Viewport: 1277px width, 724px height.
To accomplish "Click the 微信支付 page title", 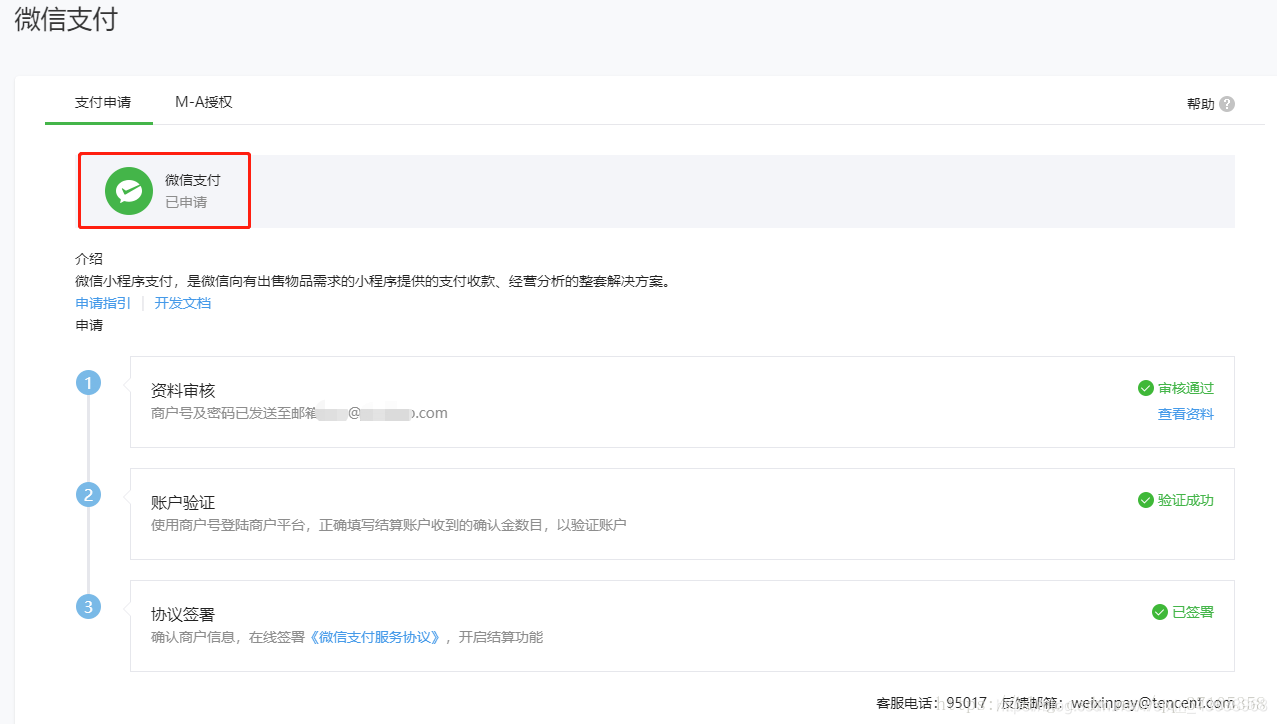I will 66,18.
